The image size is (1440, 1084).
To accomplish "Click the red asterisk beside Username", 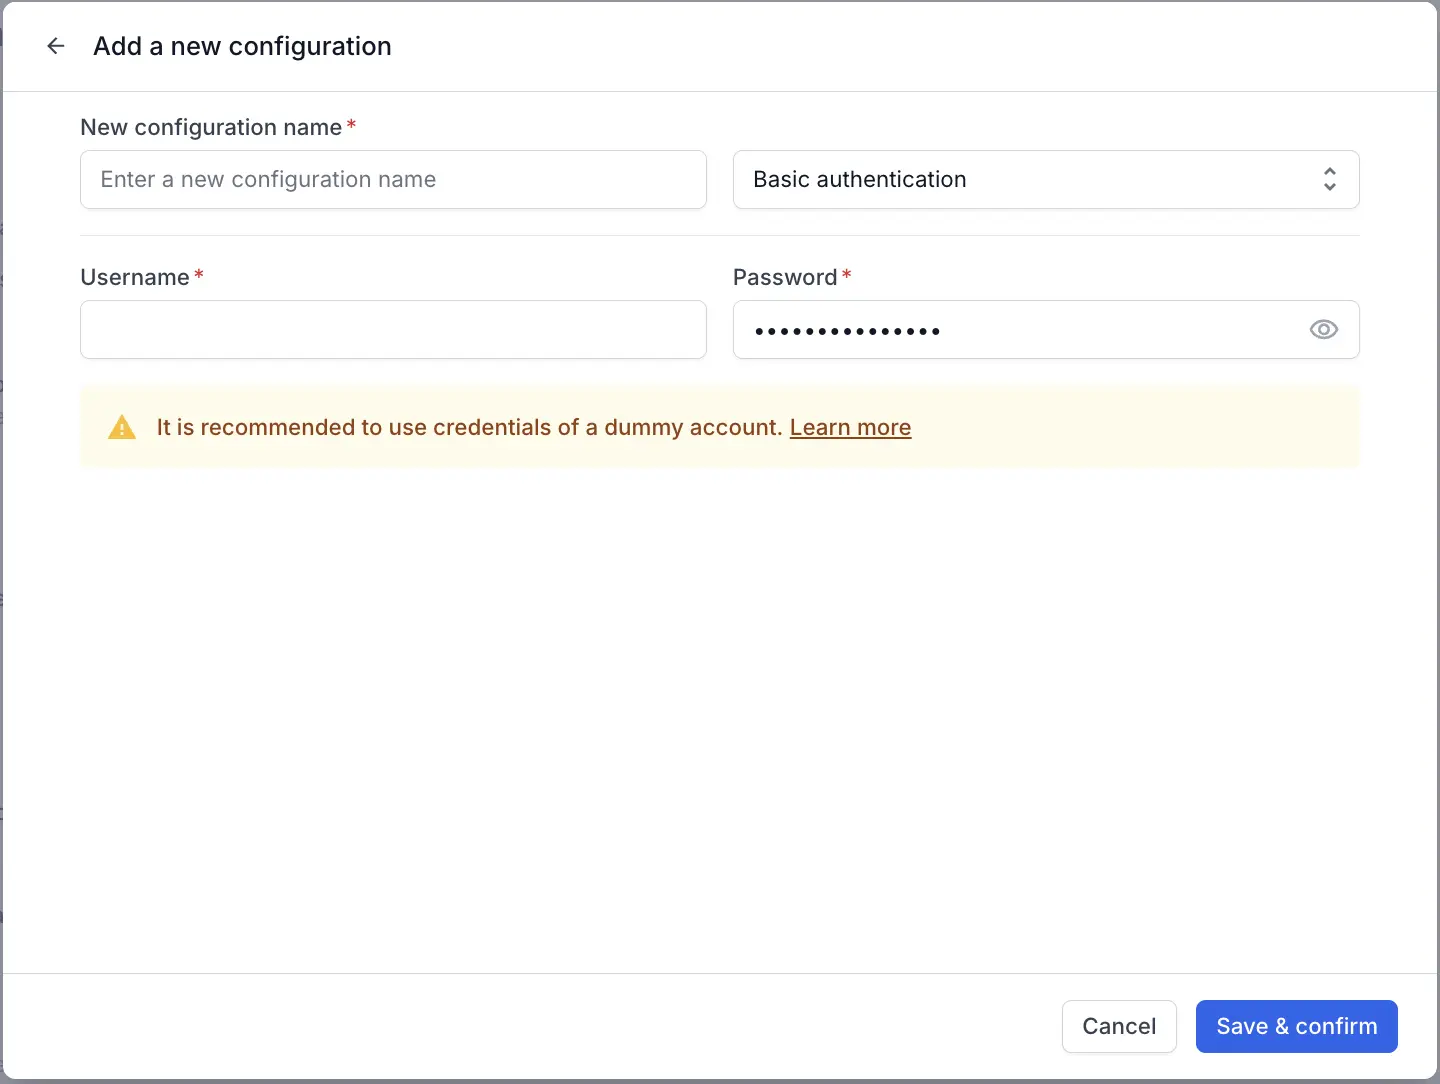I will 199,275.
